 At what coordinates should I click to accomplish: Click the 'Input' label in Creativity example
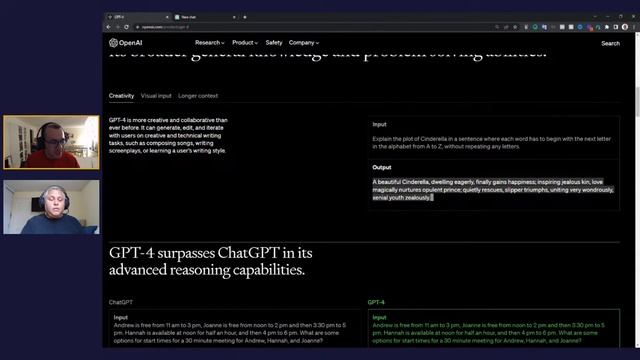point(379,124)
